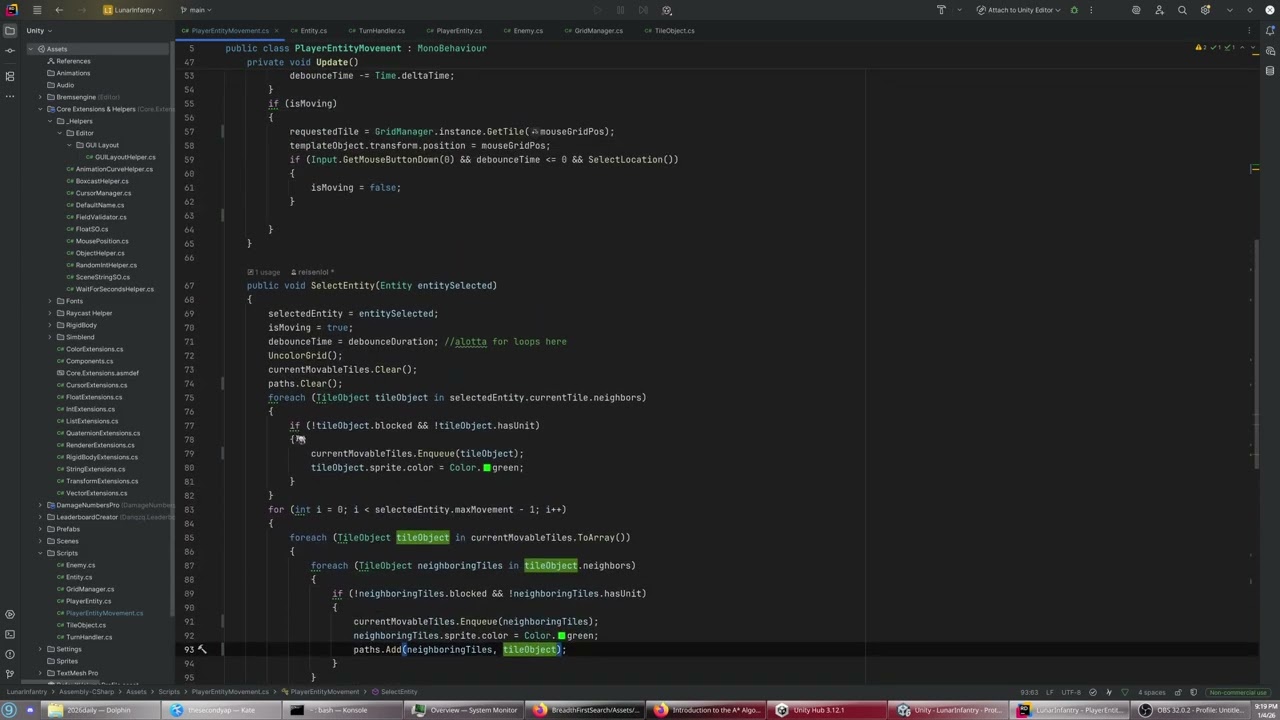
Task: Open the run configuration more-options menu
Action: pyautogui.click(x=1091, y=10)
